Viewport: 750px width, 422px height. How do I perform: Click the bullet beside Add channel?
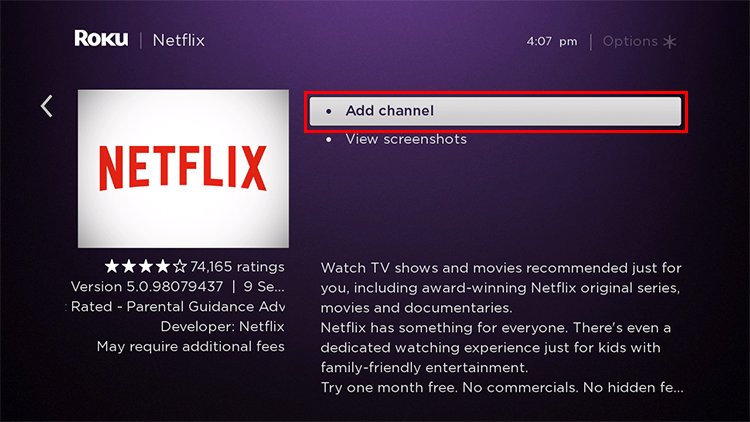329,111
